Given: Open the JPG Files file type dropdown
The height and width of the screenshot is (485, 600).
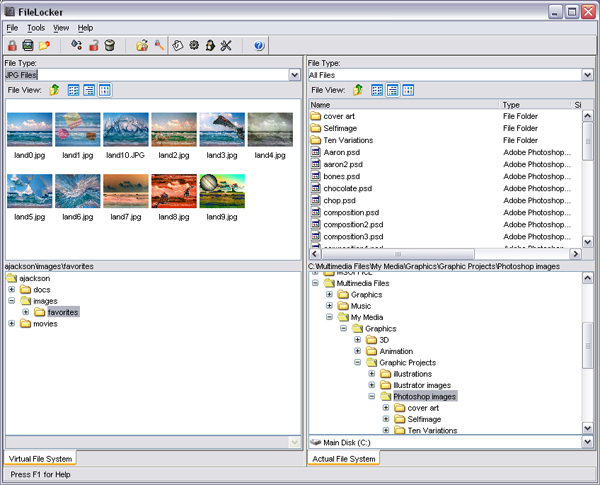Looking at the screenshot, I should coord(294,75).
